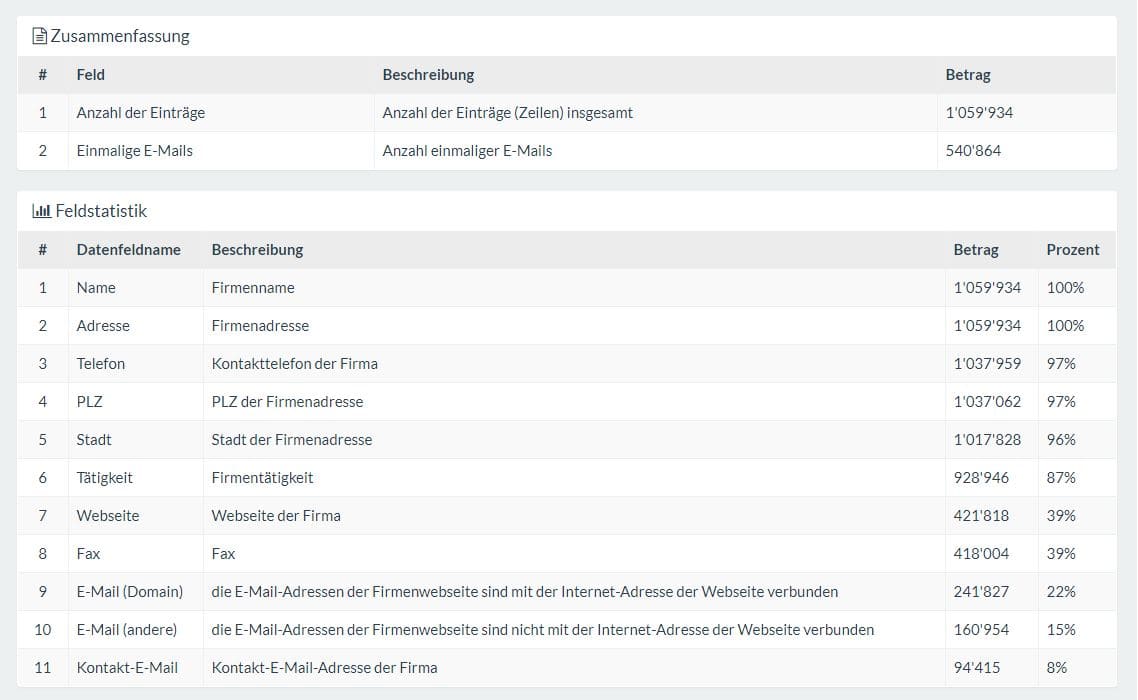Click the PLZ der Firmenadresse description

coord(287,402)
